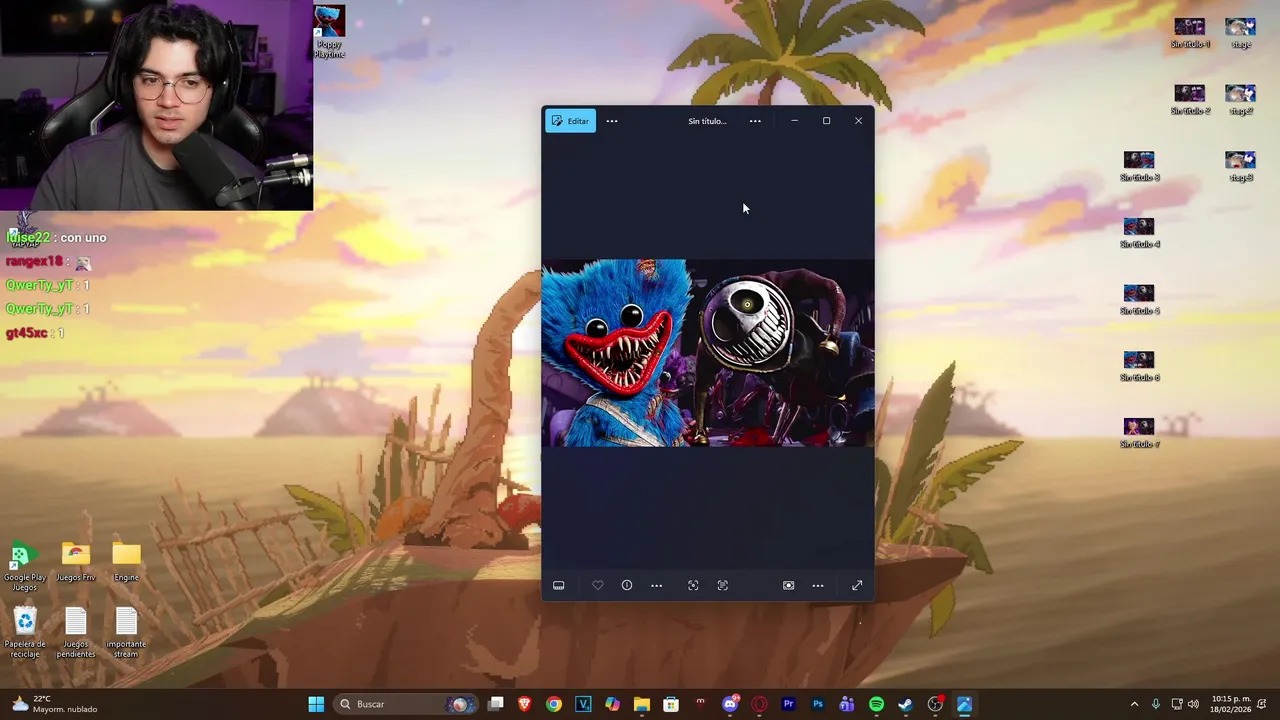Click the visual search scan icon
Image resolution: width=1280 pixels, height=720 pixels.
(x=693, y=585)
